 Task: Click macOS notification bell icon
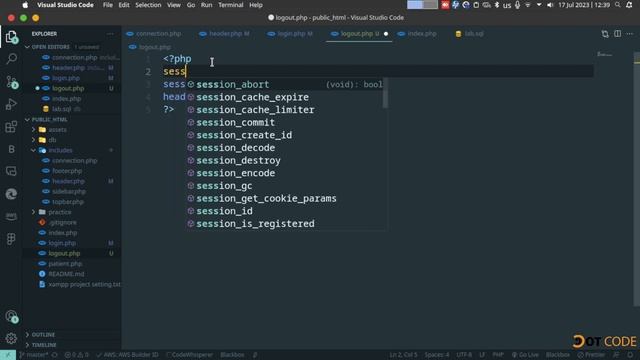(629, 5)
